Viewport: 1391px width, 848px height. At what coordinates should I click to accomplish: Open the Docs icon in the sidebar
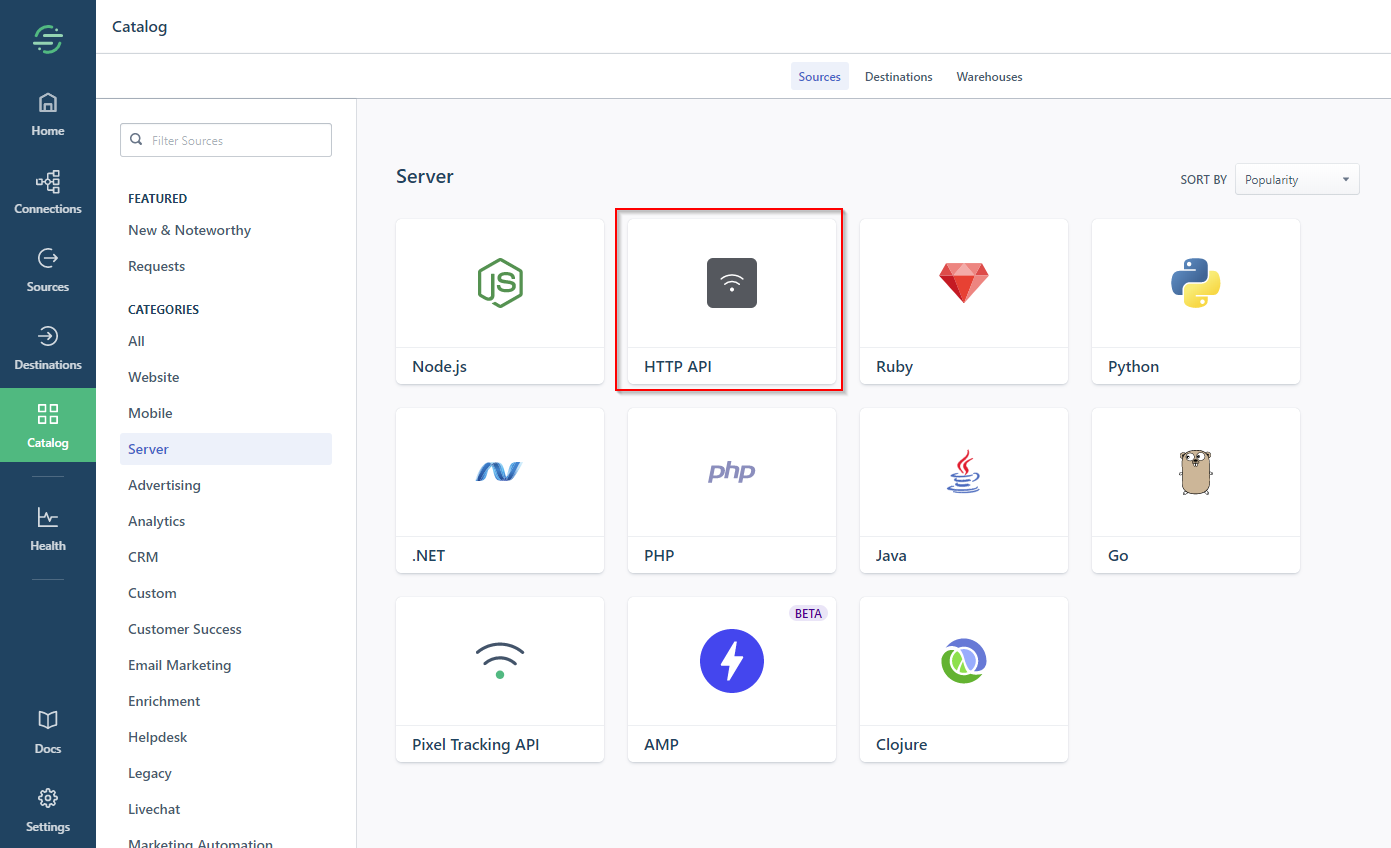coord(47,730)
